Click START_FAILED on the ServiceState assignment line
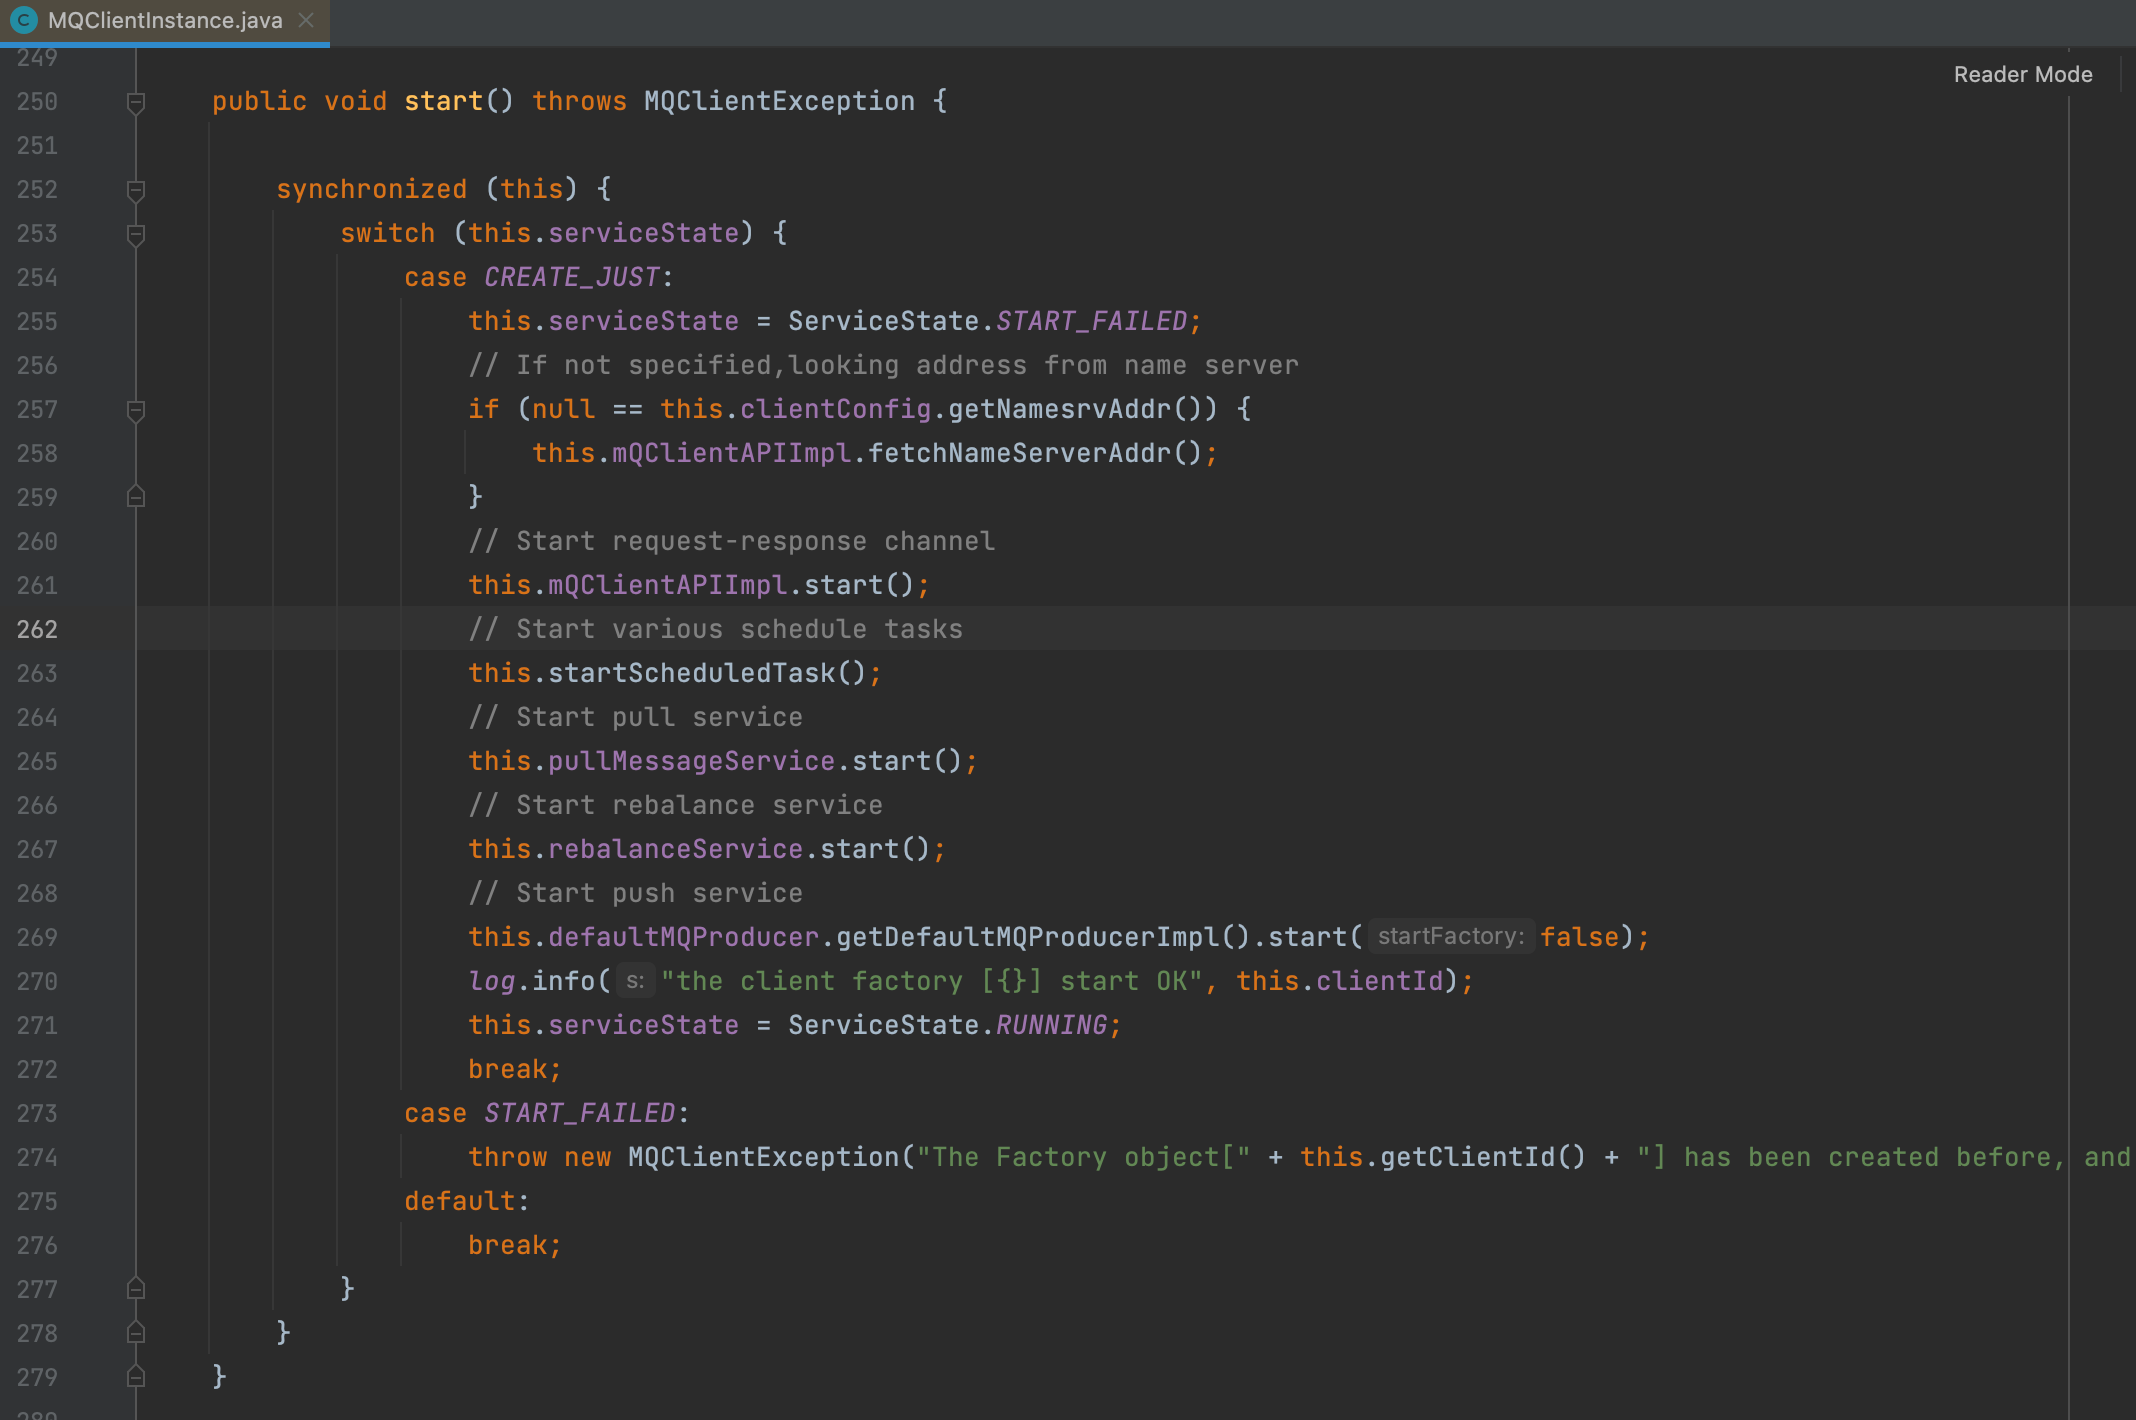The width and height of the screenshot is (2136, 1420). (1091, 321)
